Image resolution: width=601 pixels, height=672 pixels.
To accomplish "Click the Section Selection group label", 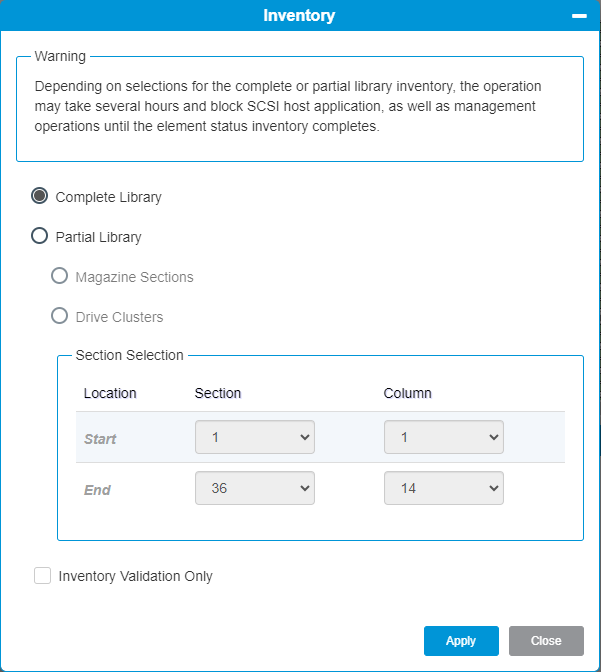I will (x=130, y=355).
